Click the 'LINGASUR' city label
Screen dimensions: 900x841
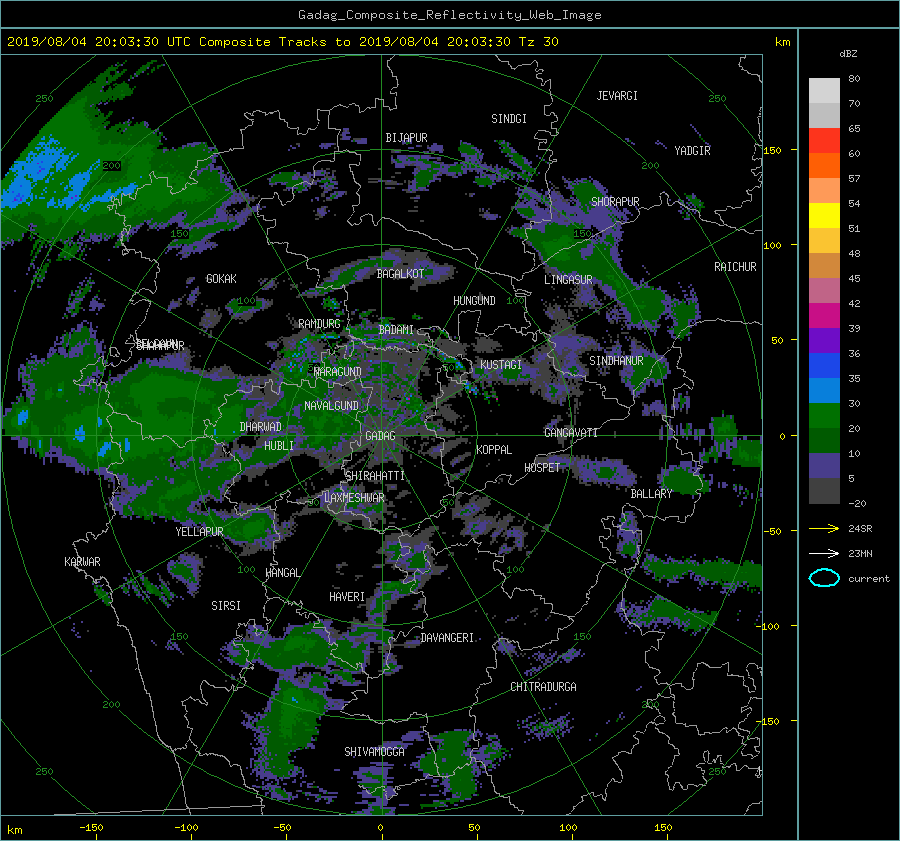[568, 280]
